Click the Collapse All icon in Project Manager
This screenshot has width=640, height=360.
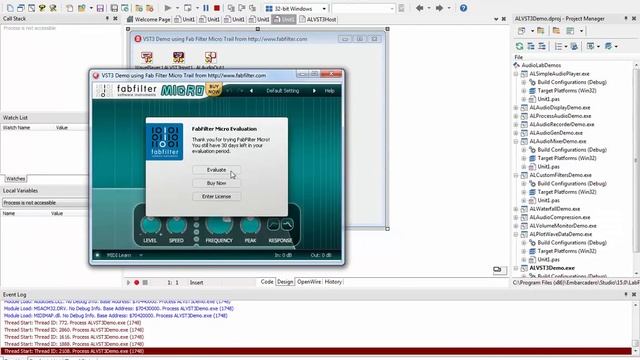pos(542,46)
